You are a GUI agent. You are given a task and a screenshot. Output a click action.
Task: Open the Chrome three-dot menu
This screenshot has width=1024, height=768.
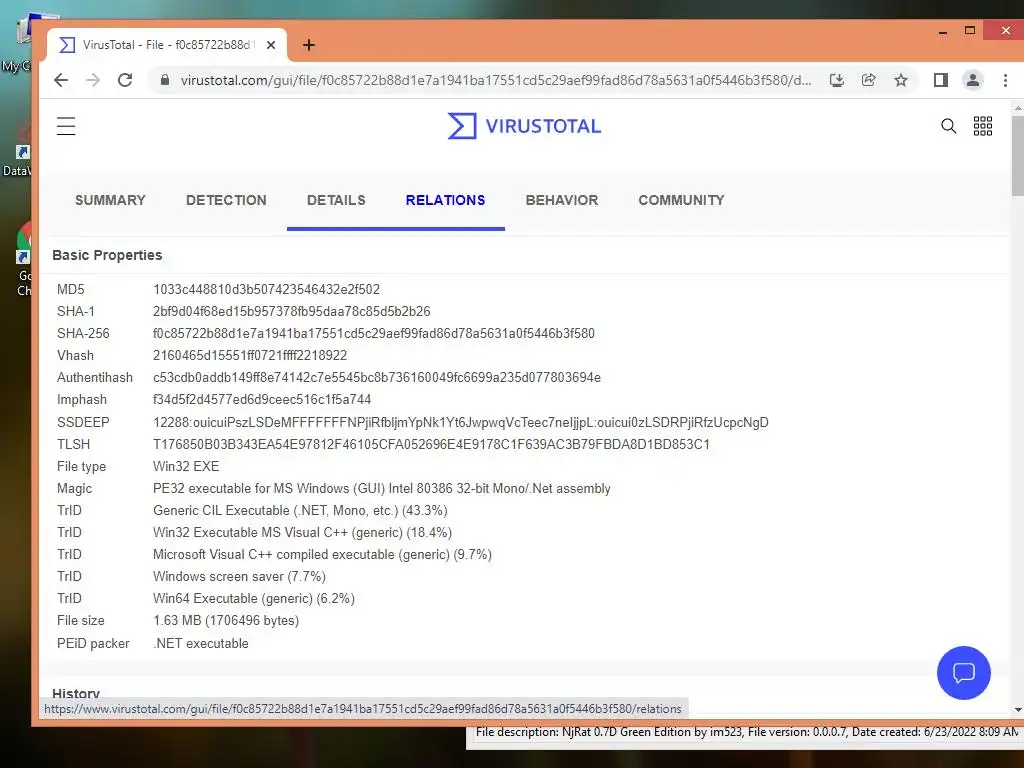[x=1005, y=80]
